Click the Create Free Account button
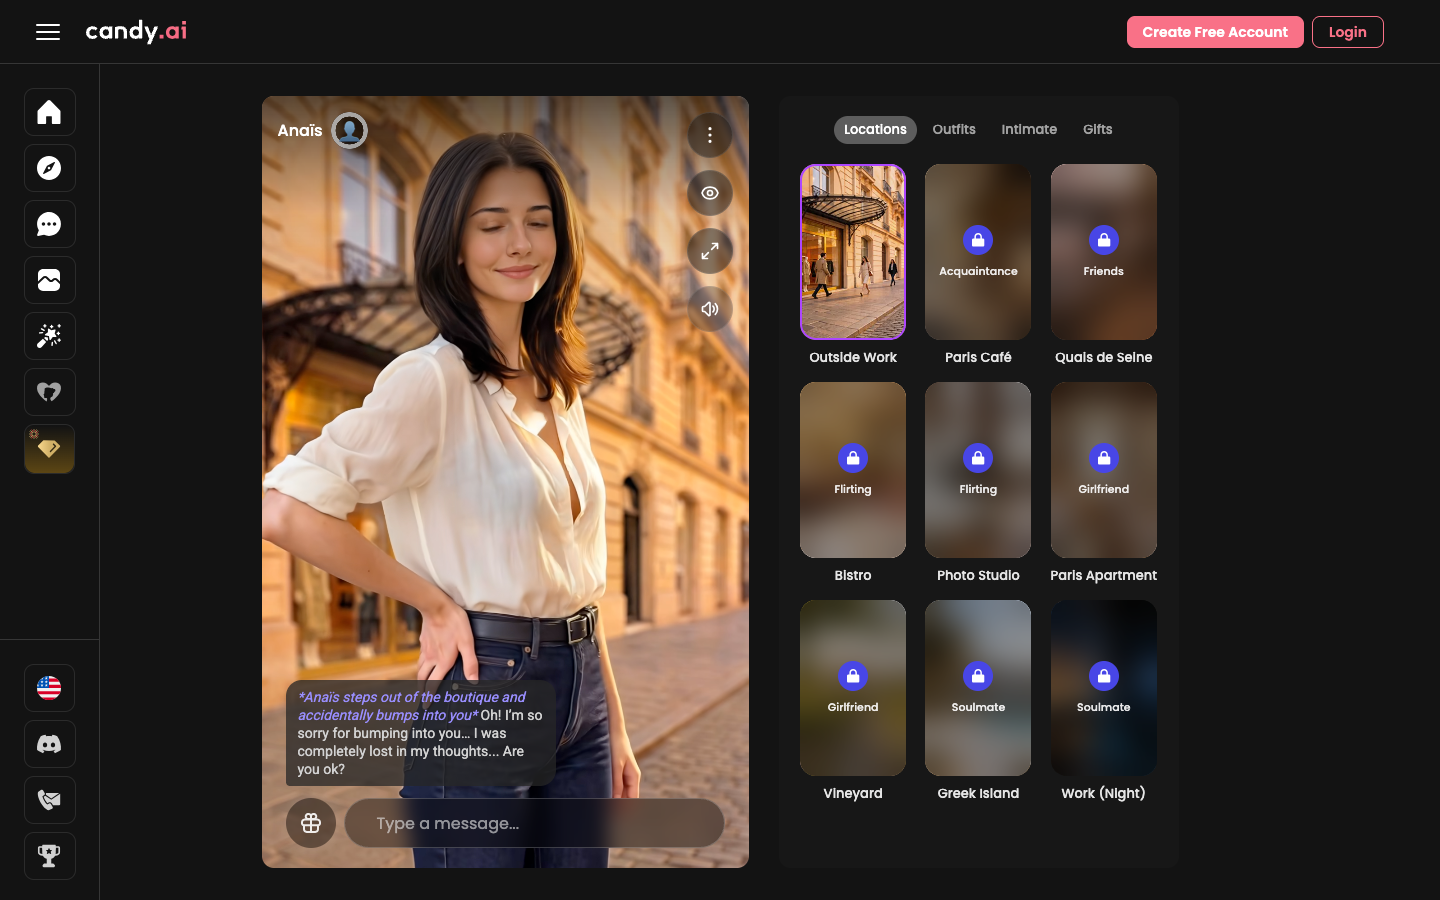The height and width of the screenshot is (900, 1440). coord(1215,32)
